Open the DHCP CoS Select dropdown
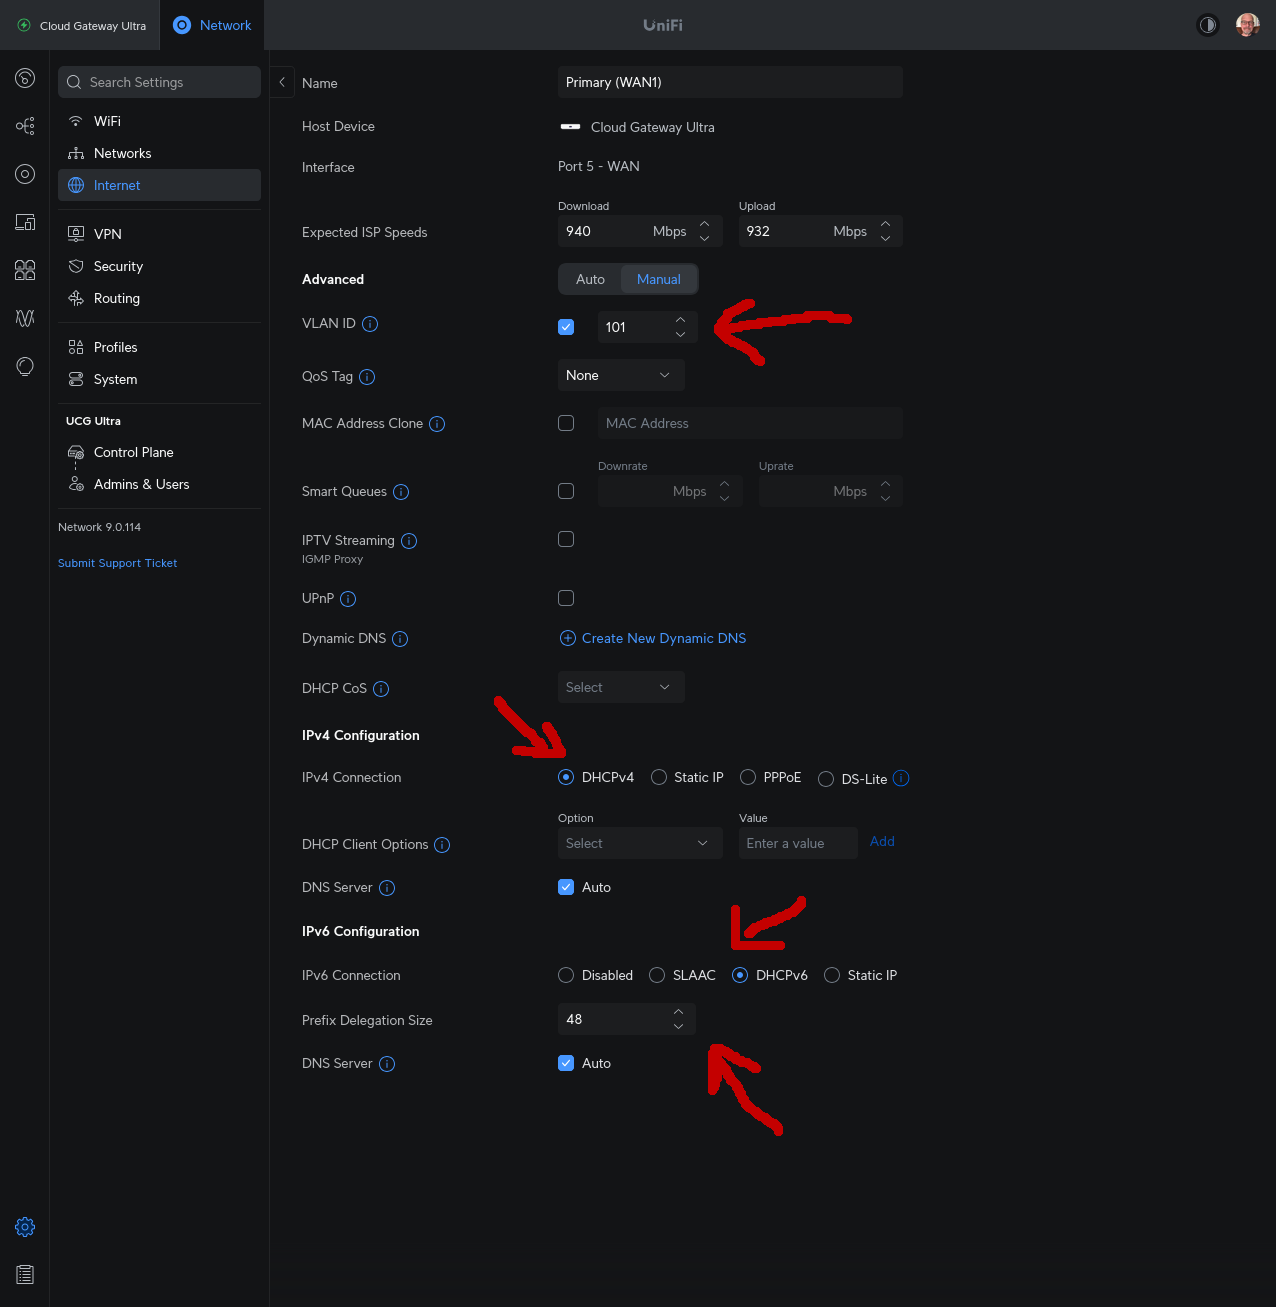Viewport: 1276px width, 1307px height. point(621,687)
